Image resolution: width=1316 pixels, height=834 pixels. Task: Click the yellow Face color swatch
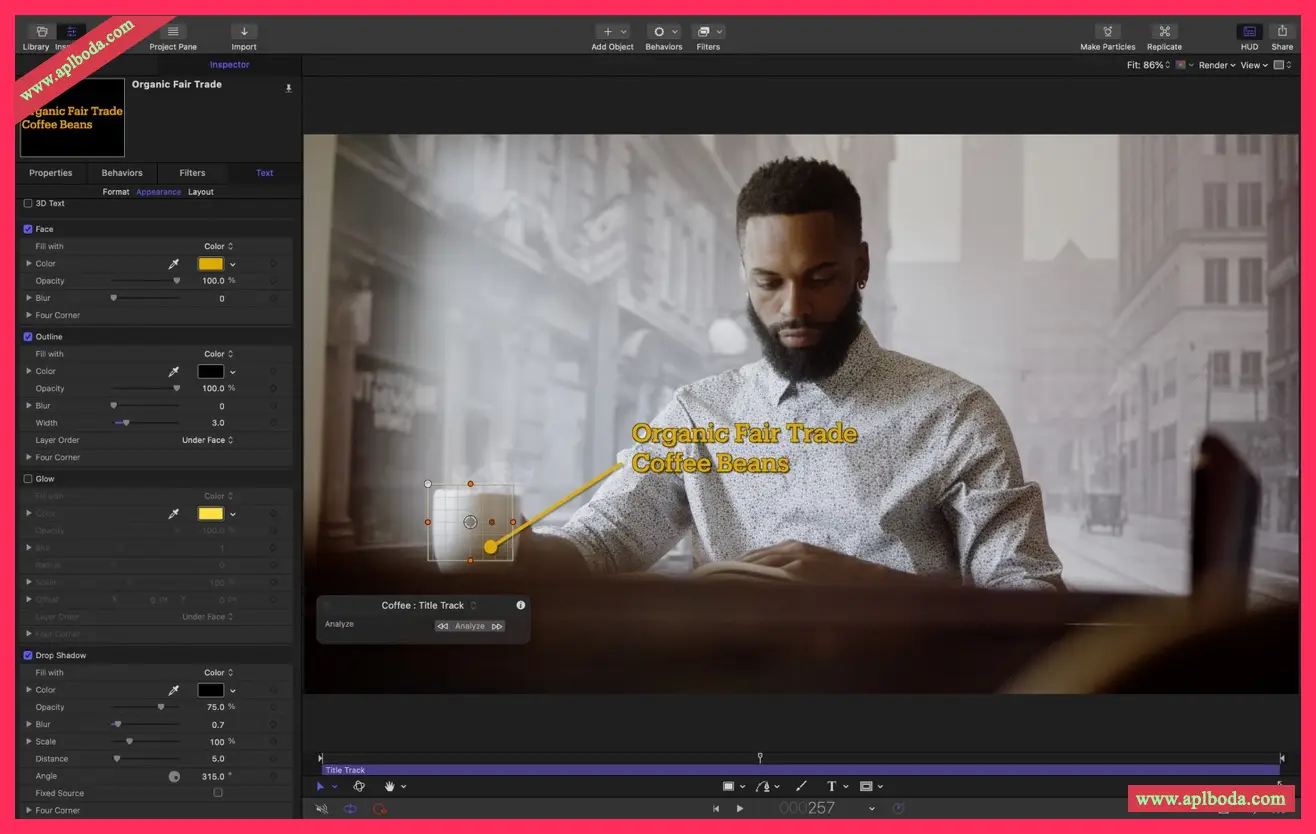click(x=210, y=263)
